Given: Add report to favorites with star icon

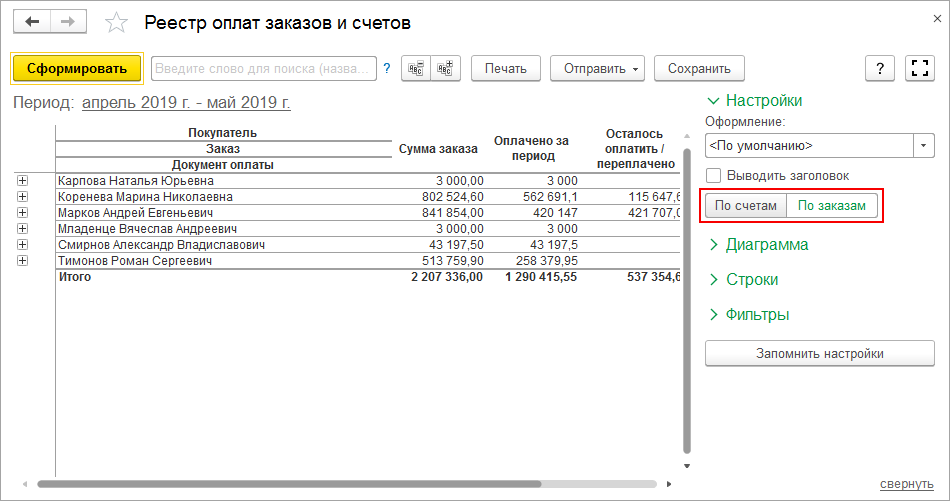Looking at the screenshot, I should coord(116,23).
